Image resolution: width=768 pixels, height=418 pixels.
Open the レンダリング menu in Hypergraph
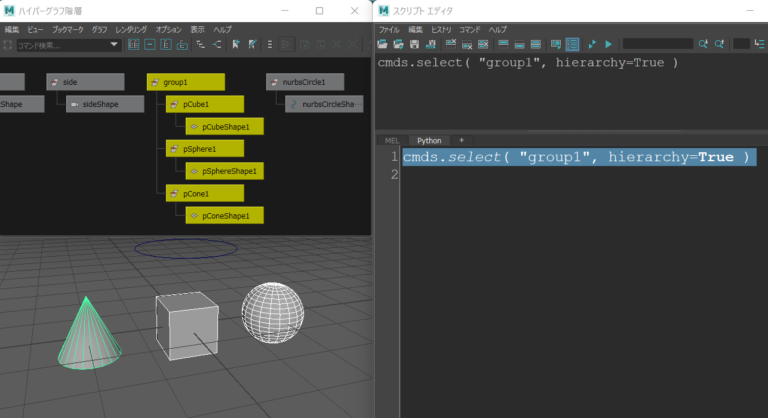click(130, 30)
